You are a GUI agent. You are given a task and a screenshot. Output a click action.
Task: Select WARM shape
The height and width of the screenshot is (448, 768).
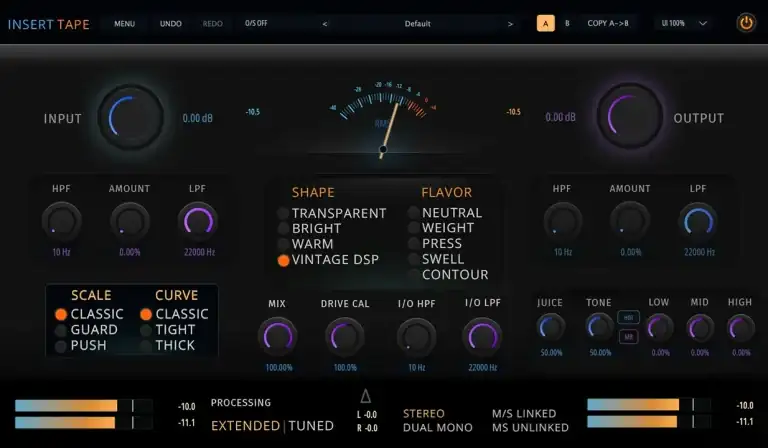click(x=306, y=244)
